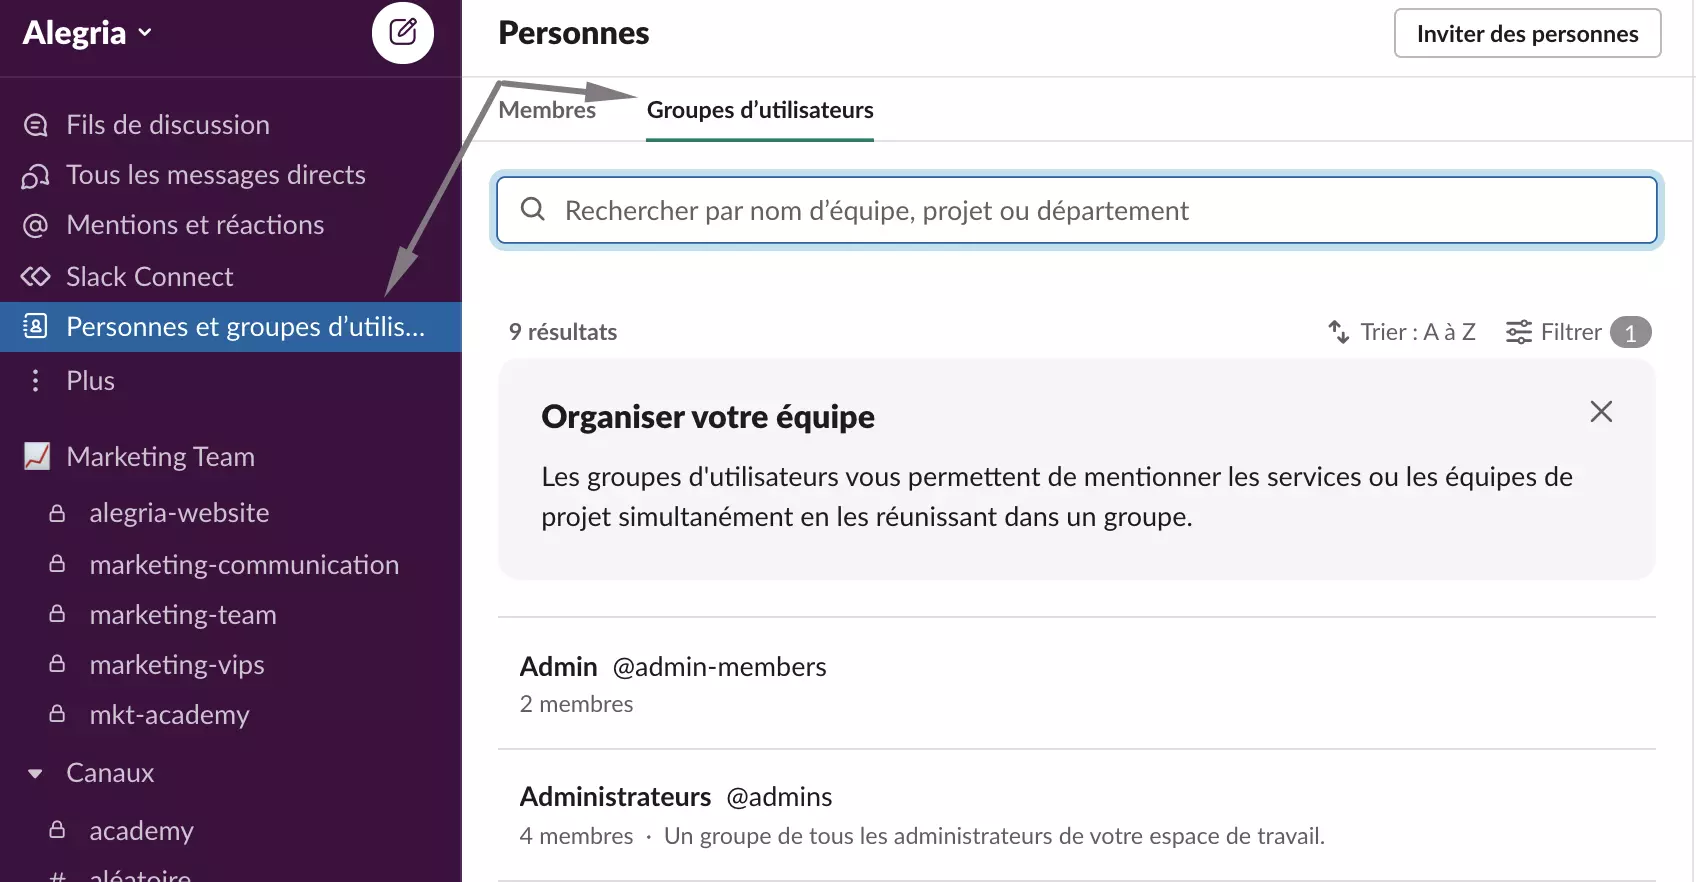Click the lock icon beside alegria-website

point(57,513)
